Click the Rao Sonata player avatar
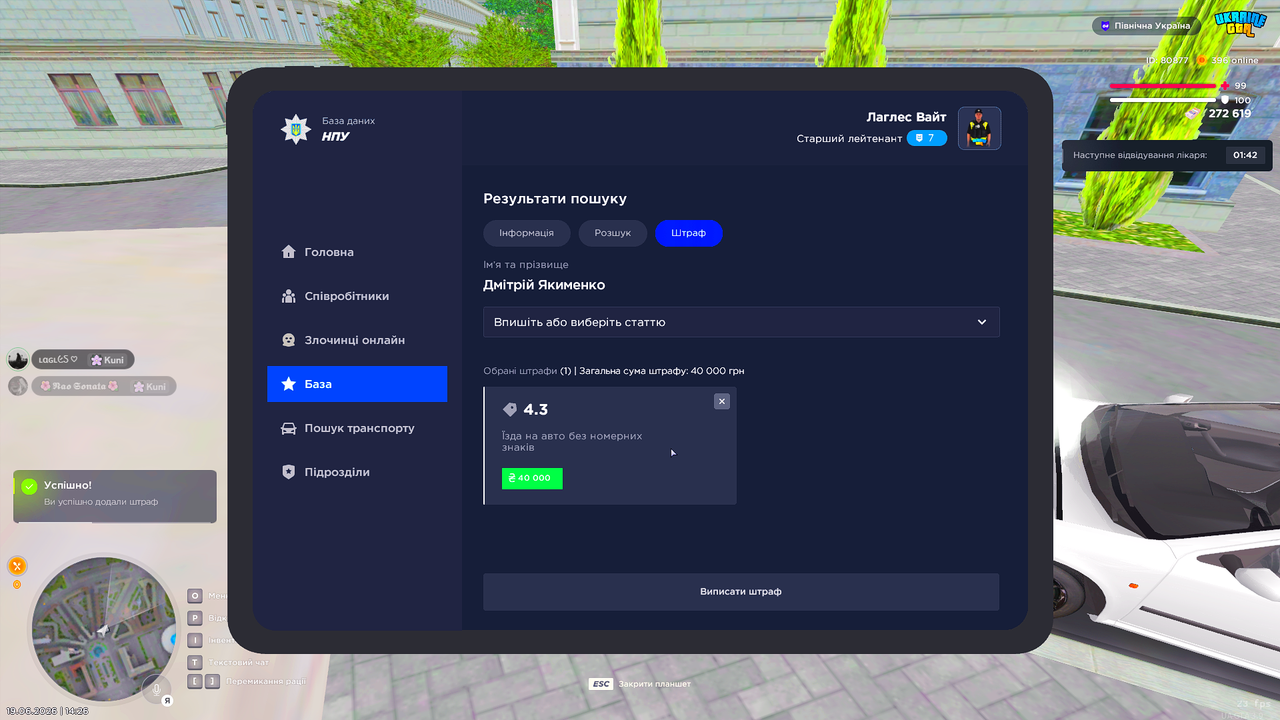 click(18, 386)
